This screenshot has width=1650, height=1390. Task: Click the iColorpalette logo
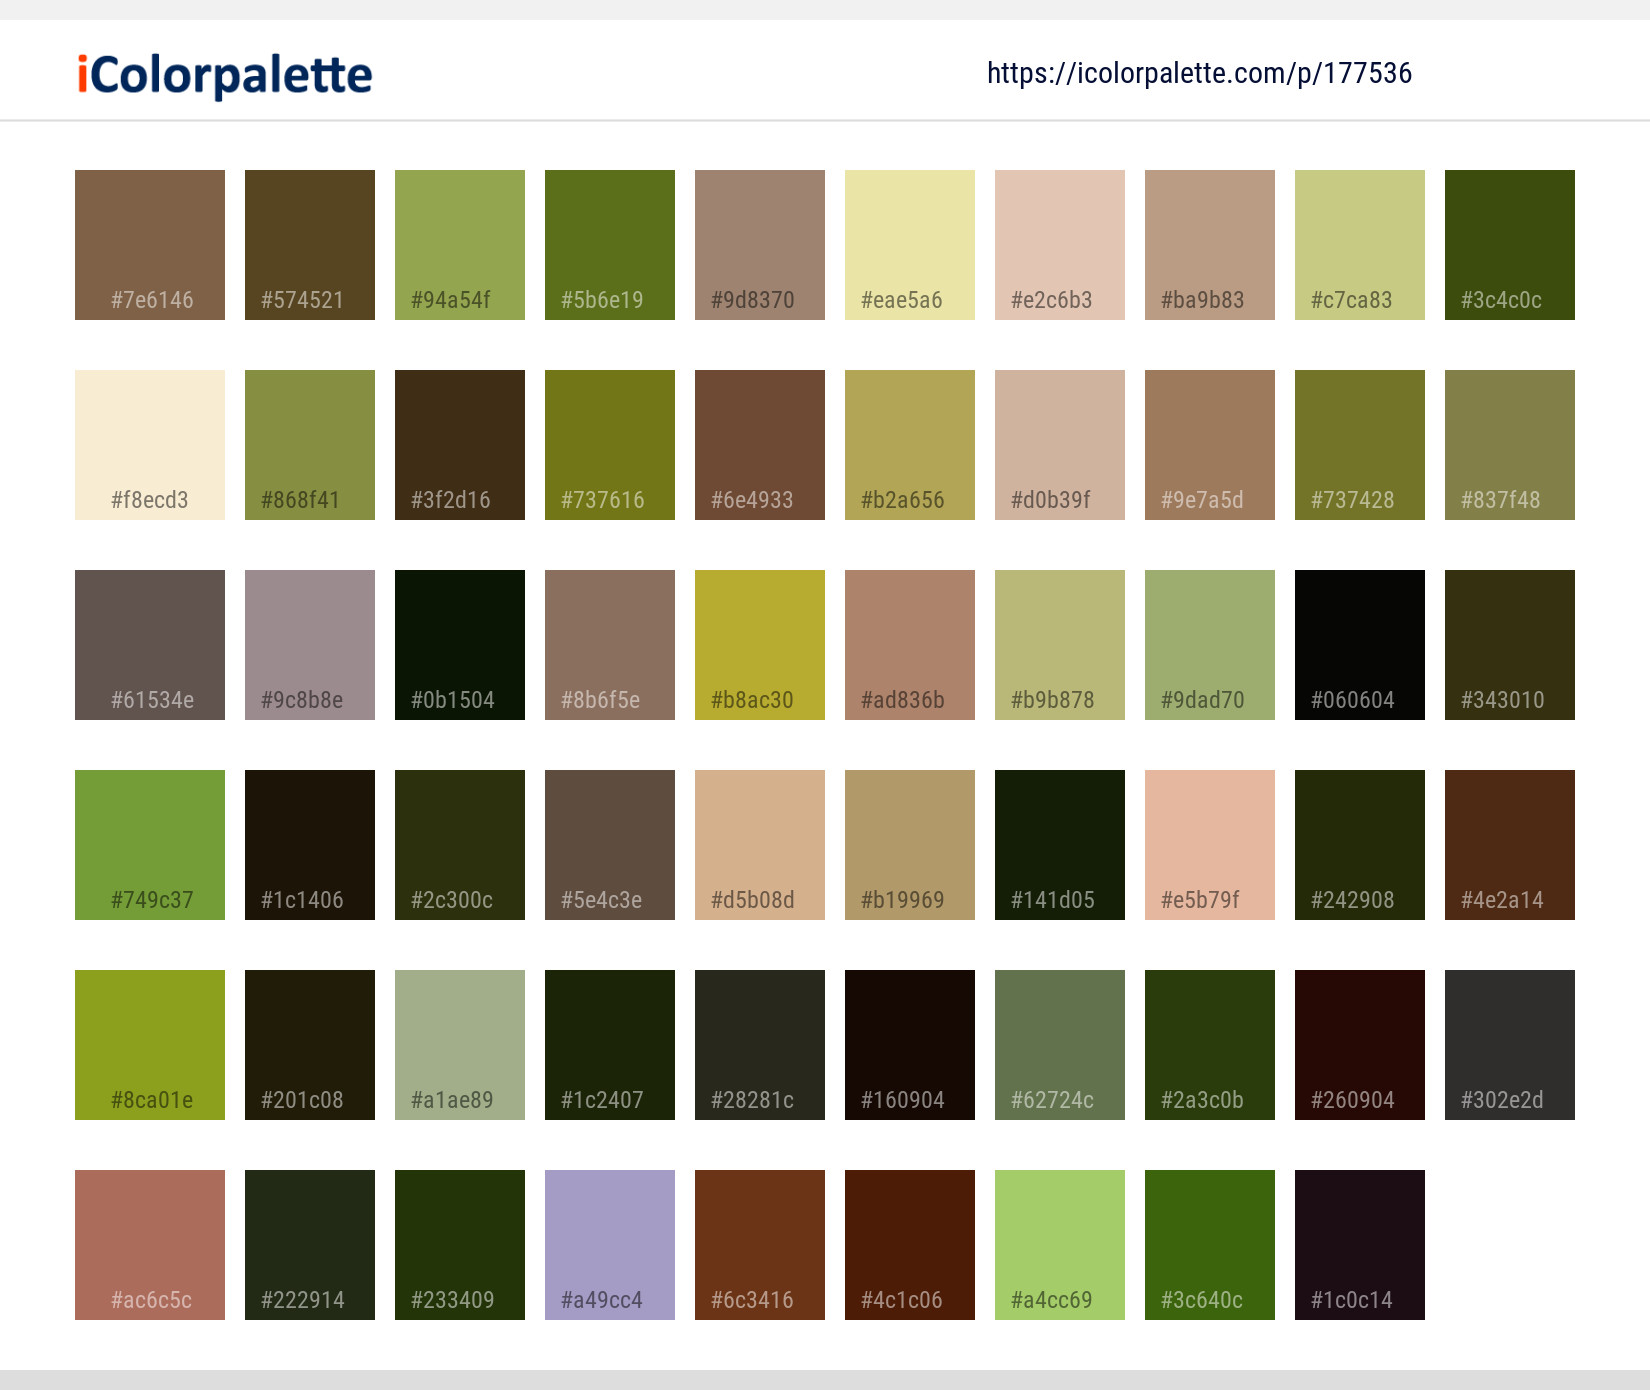[x=222, y=73]
